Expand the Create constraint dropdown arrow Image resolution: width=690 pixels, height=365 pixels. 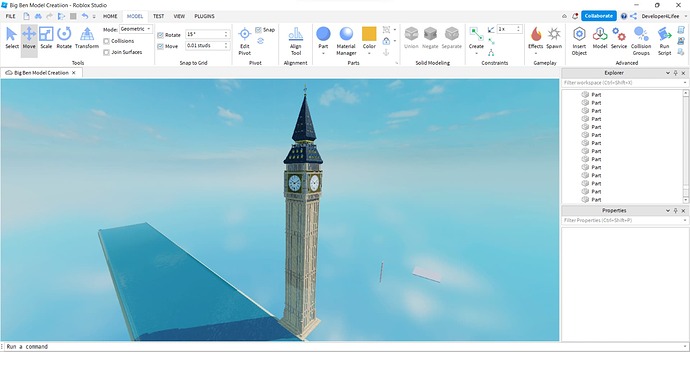(x=476, y=53)
